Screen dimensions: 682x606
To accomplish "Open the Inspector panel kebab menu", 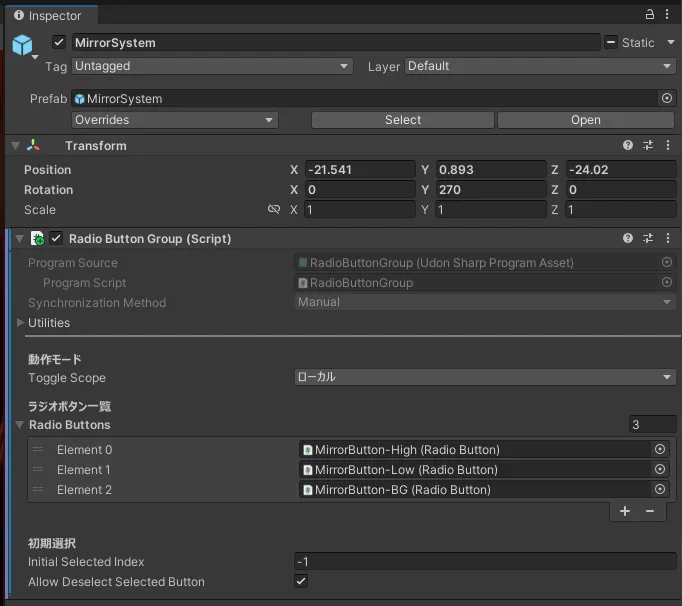I will click(x=667, y=14).
